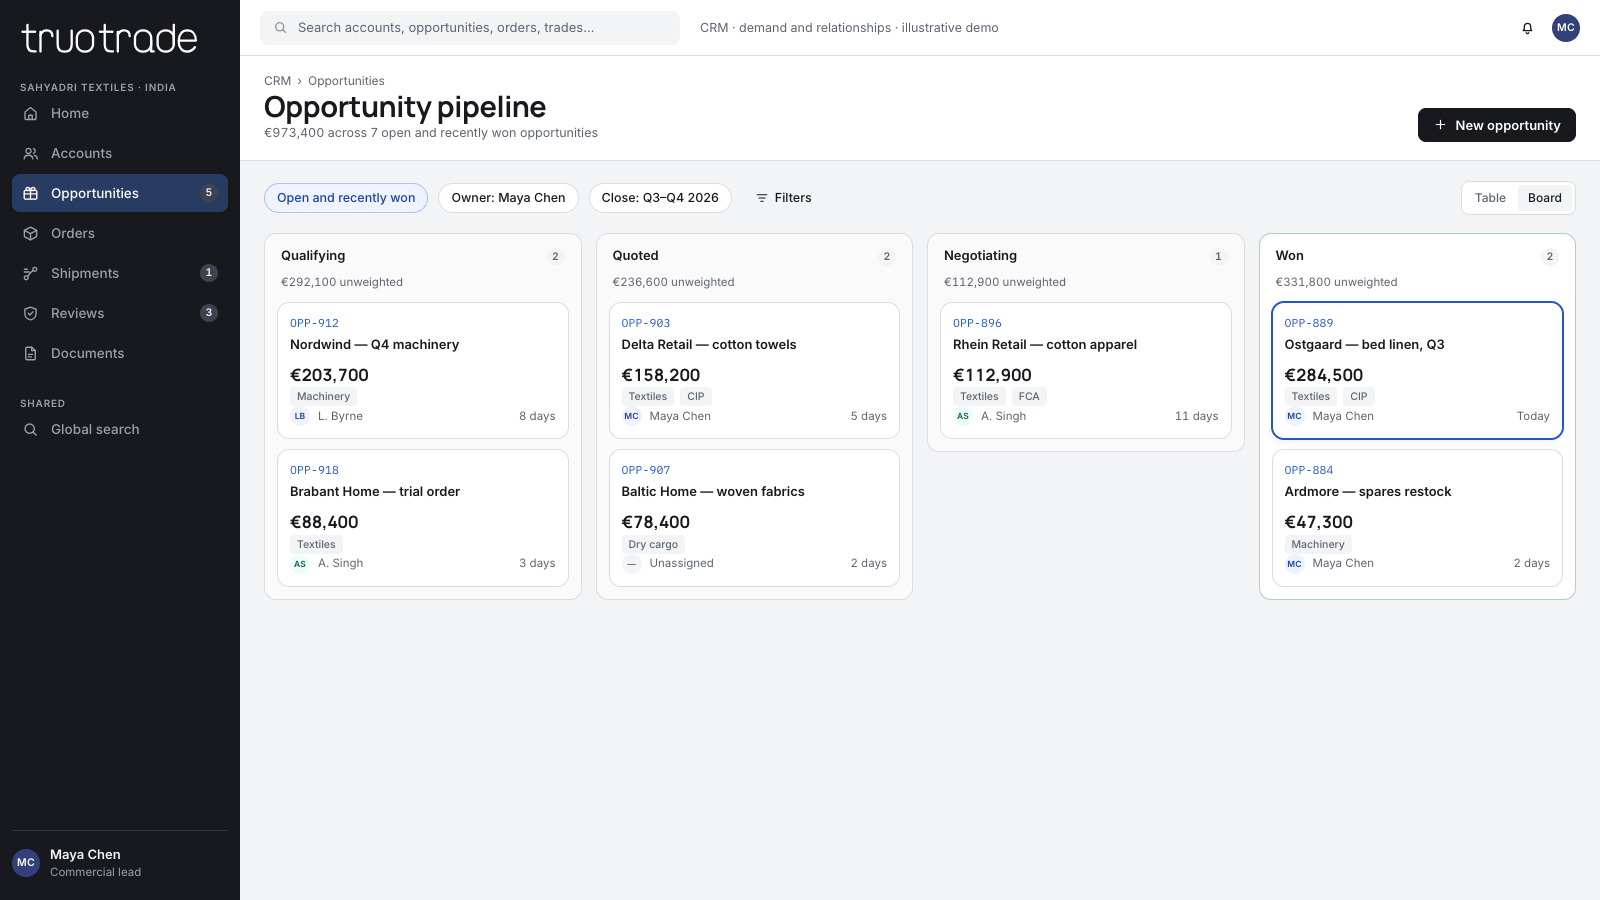The height and width of the screenshot is (900, 1600).
Task: Go to Shipments in the sidebar
Action: coord(120,273)
